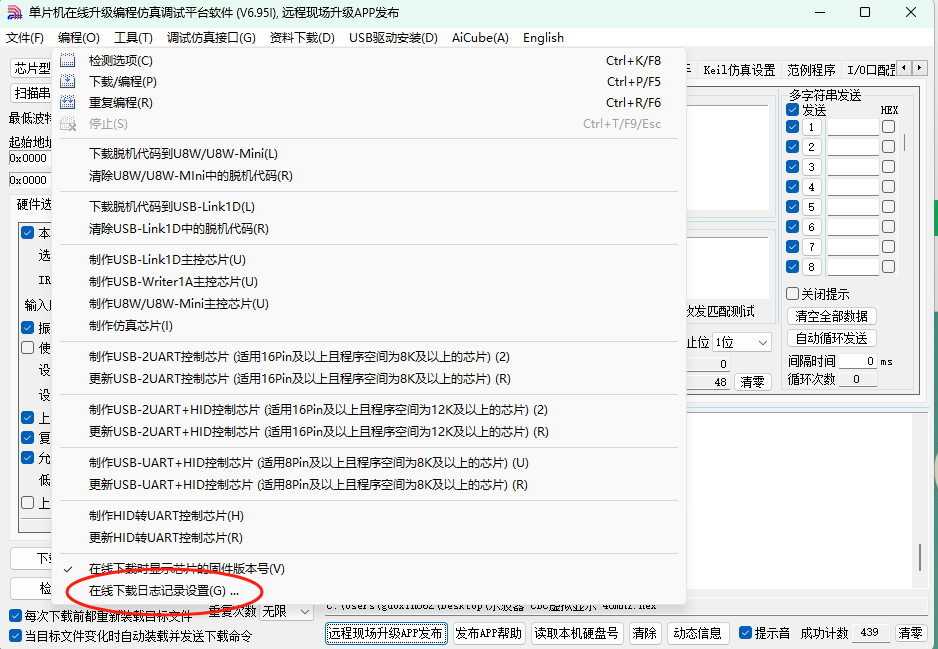Click 清除 button in bottom bar
Image resolution: width=938 pixels, height=649 pixels.
(x=644, y=633)
